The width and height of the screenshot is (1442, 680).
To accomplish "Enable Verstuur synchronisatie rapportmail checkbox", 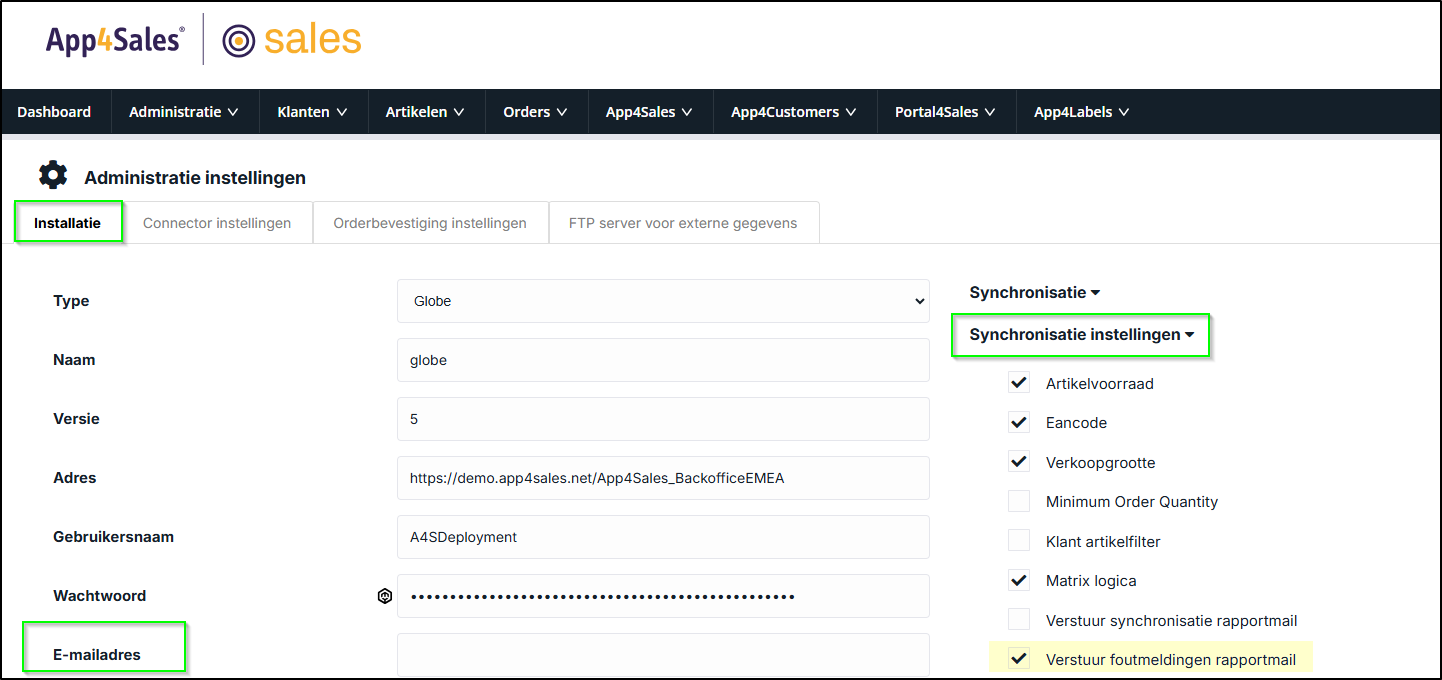I will pos(1019,620).
